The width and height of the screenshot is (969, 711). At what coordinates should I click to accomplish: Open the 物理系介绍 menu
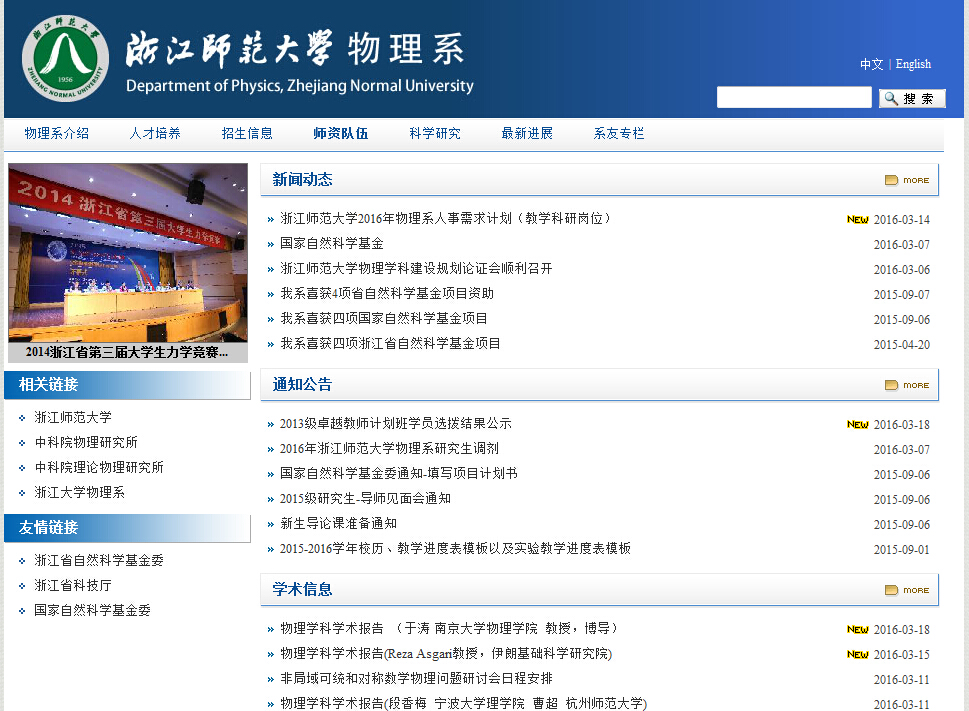point(57,134)
